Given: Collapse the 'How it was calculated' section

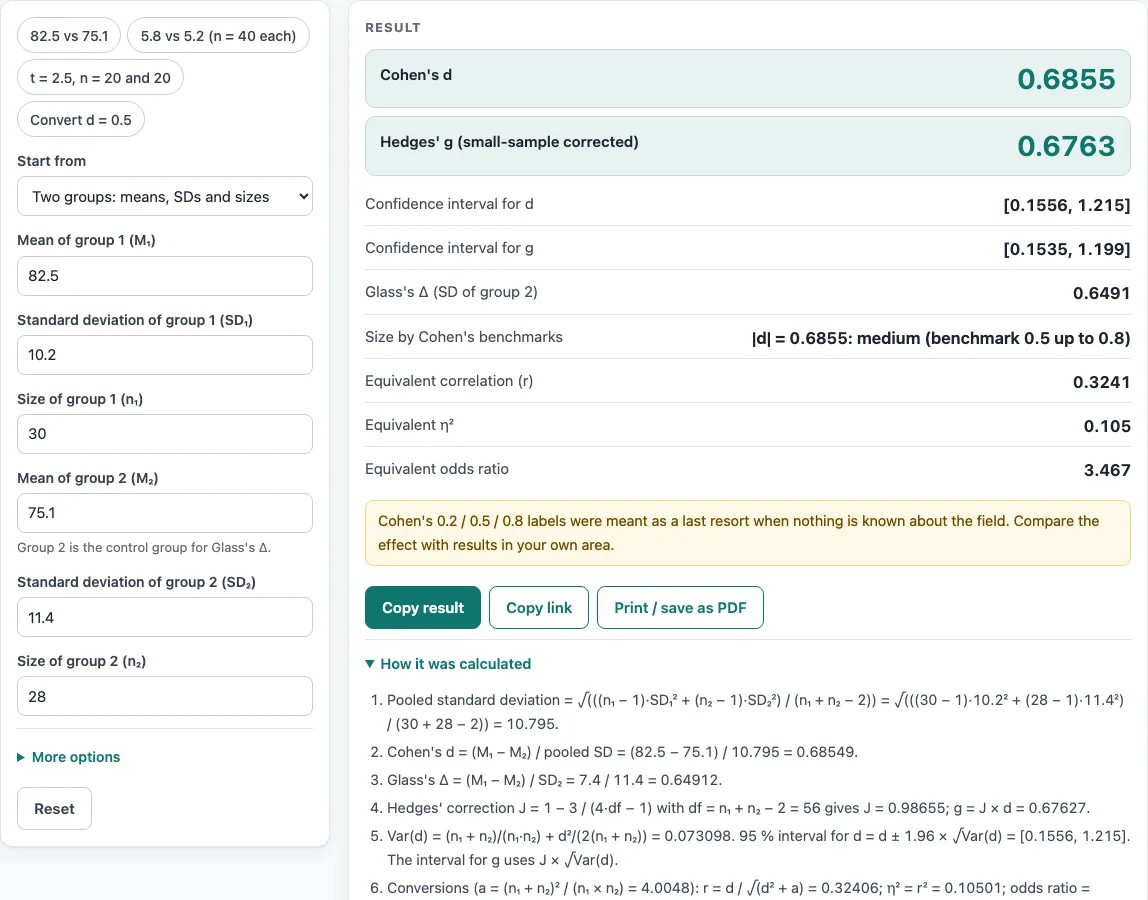Looking at the screenshot, I should (448, 663).
